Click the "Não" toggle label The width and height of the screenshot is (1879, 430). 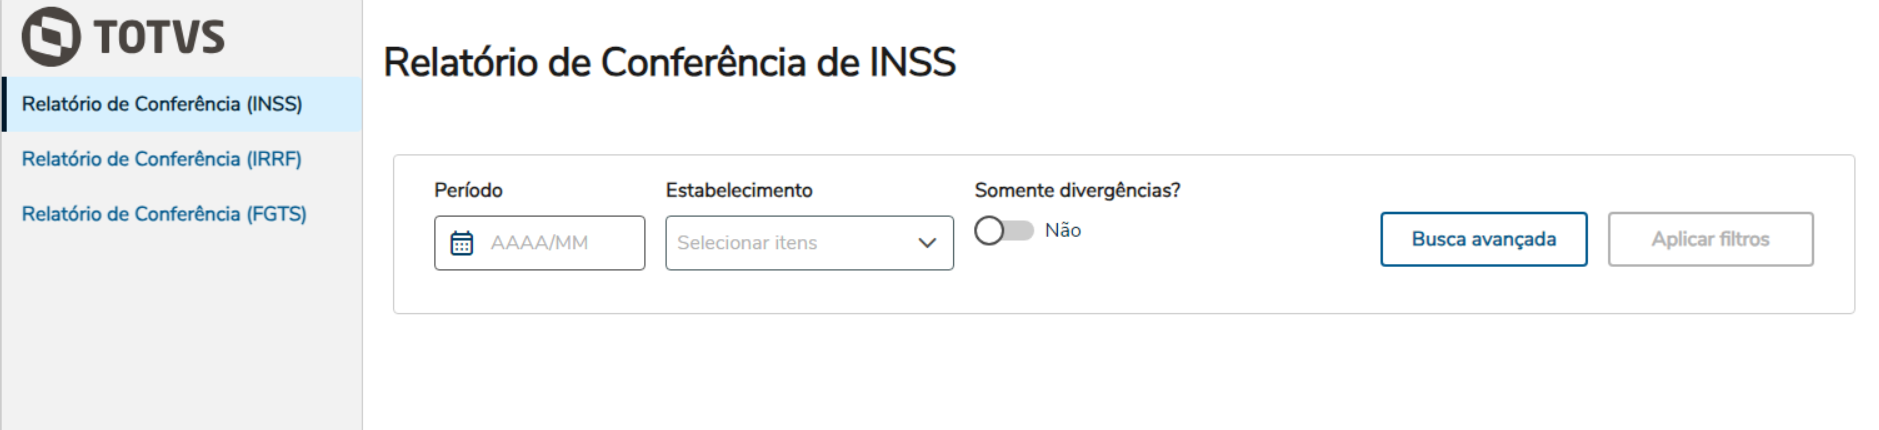click(1062, 231)
